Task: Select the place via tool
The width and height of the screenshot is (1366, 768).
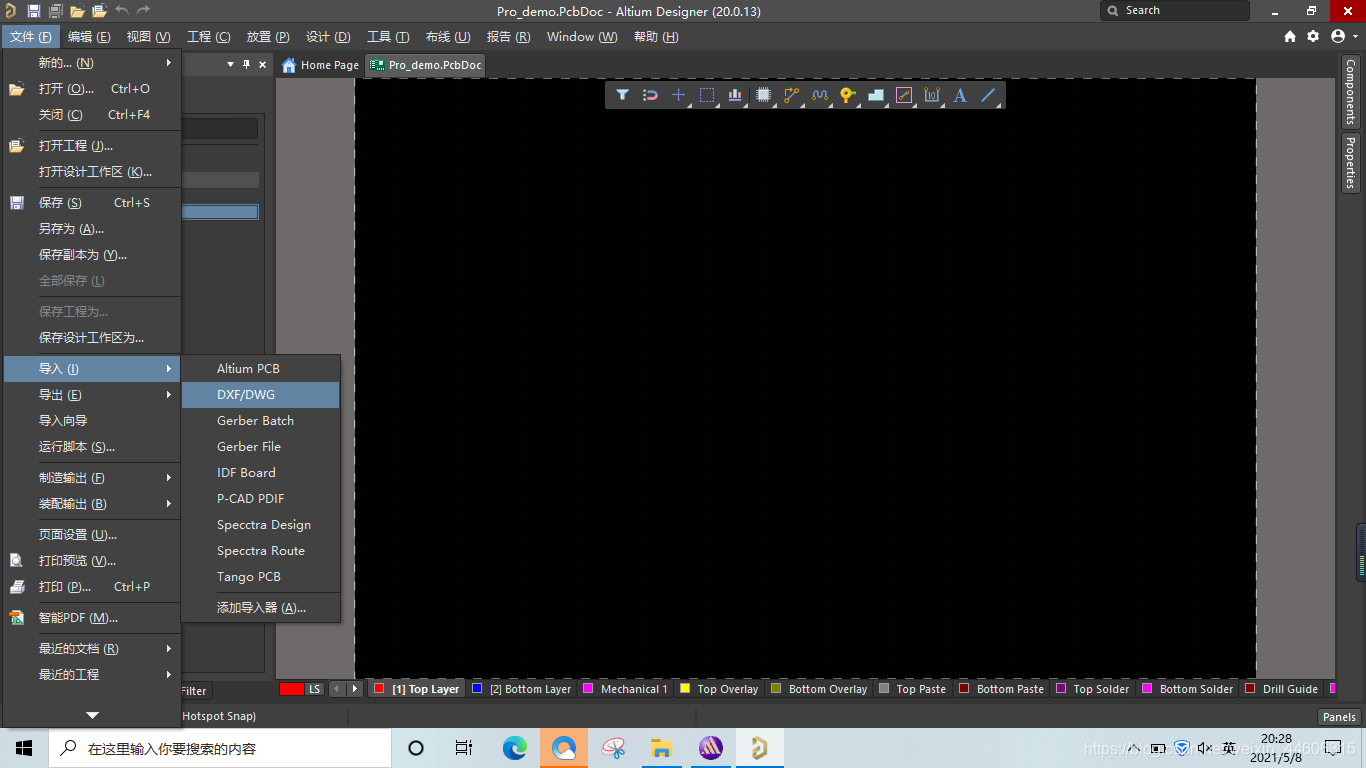Action: click(x=848, y=95)
